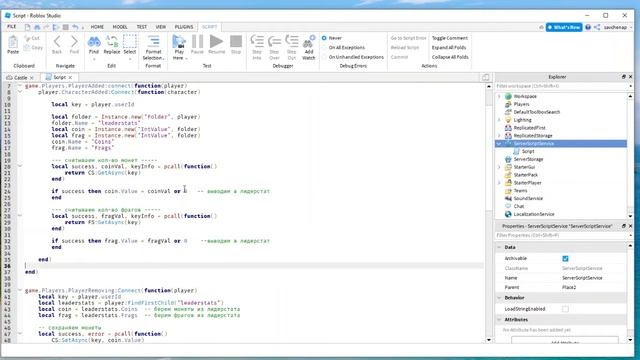Click the Resume button
The height and width of the screenshot is (360, 640).
click(x=216, y=44)
